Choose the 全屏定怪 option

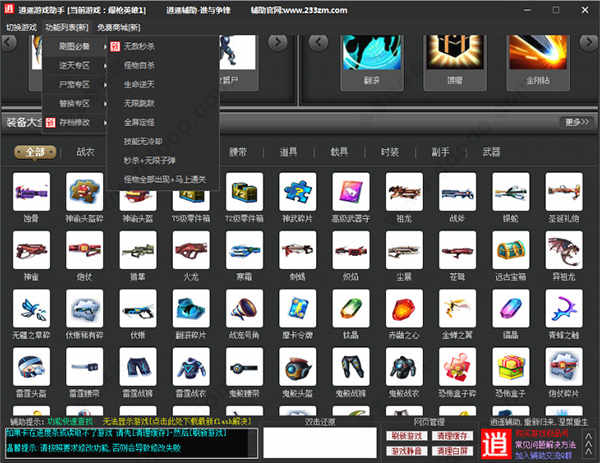139,122
